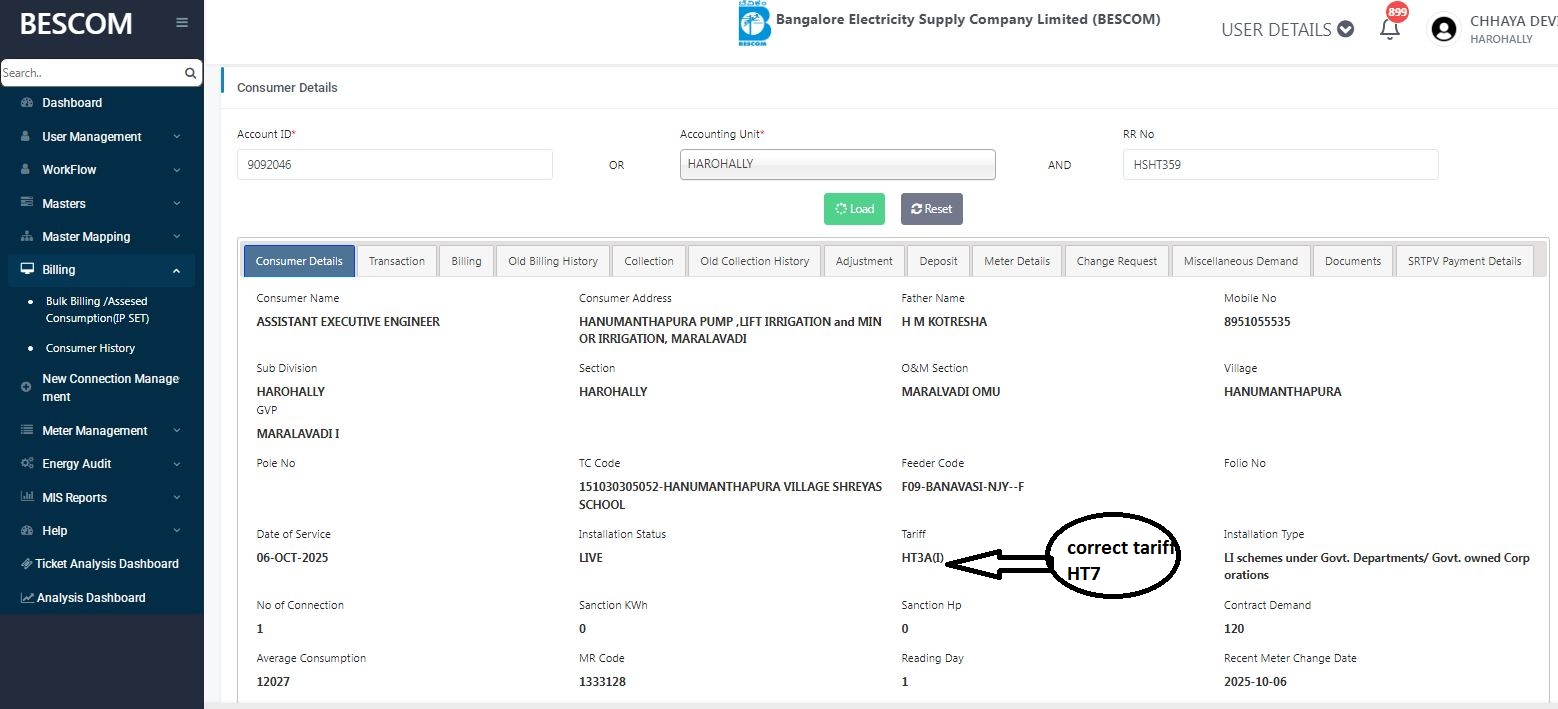The width and height of the screenshot is (1558, 709).
Task: Click the tariff value HT3A(I)
Action: tap(922, 558)
